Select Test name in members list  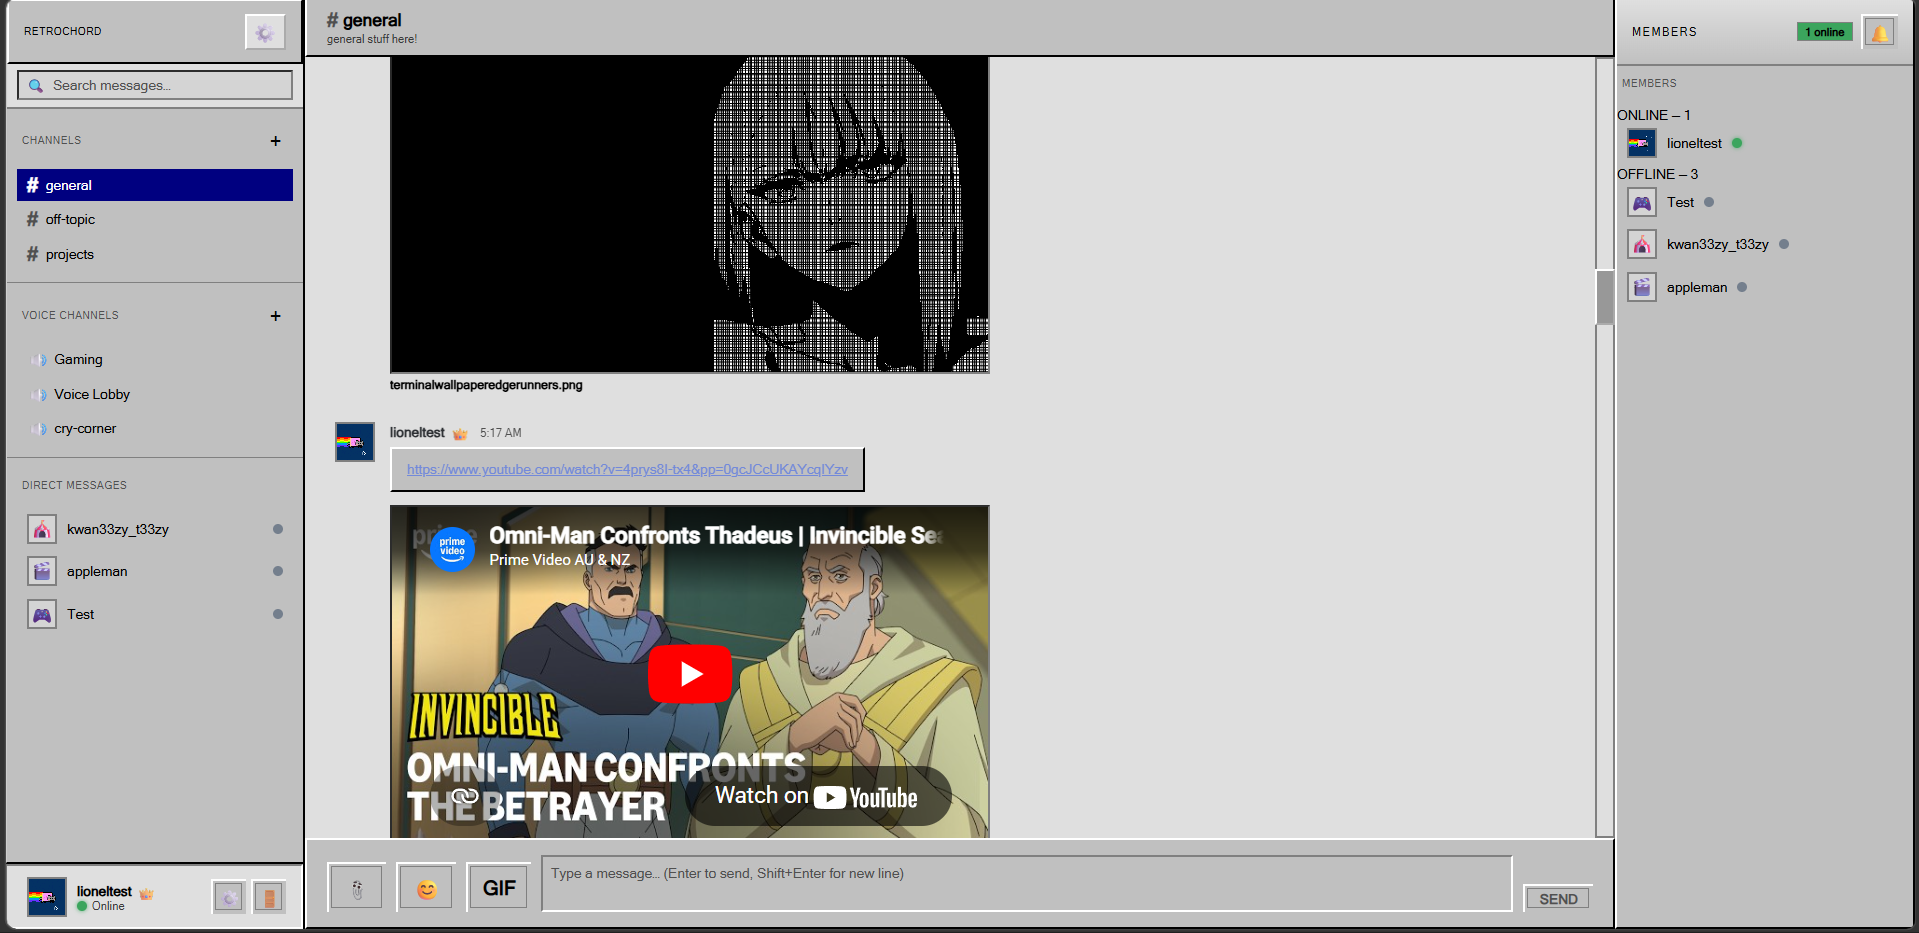click(1680, 202)
